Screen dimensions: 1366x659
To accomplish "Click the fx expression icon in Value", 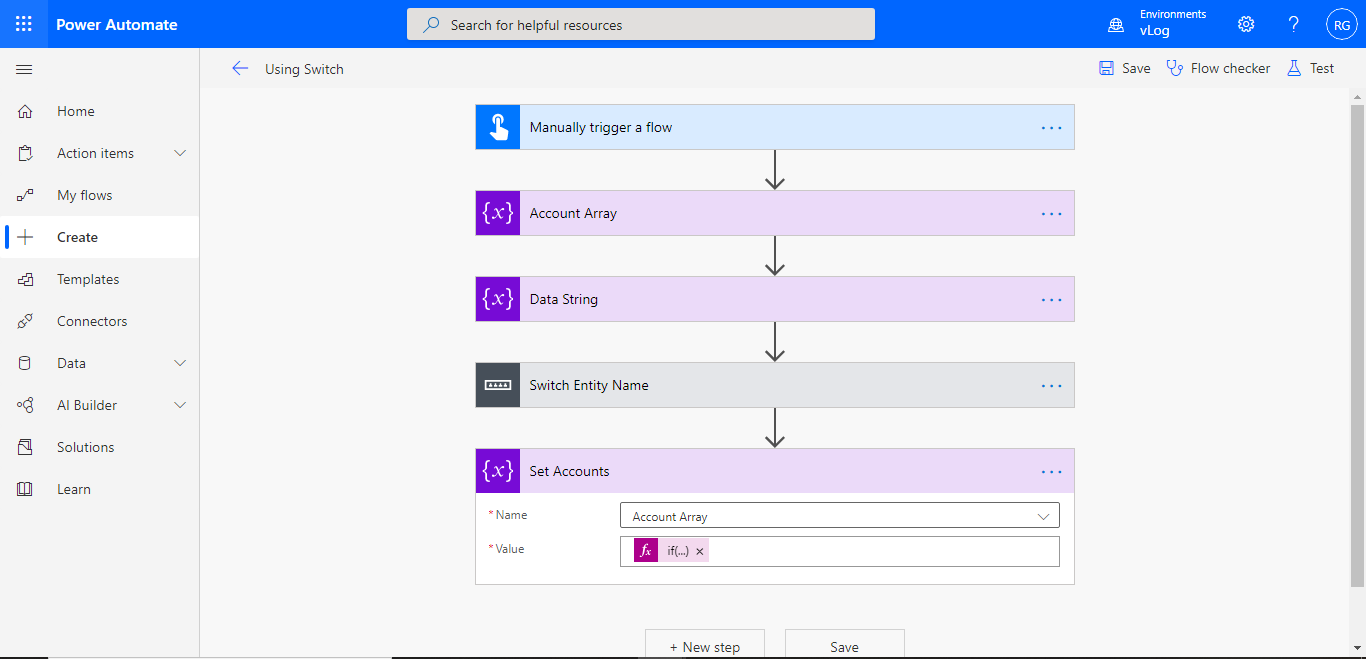I will [x=646, y=550].
